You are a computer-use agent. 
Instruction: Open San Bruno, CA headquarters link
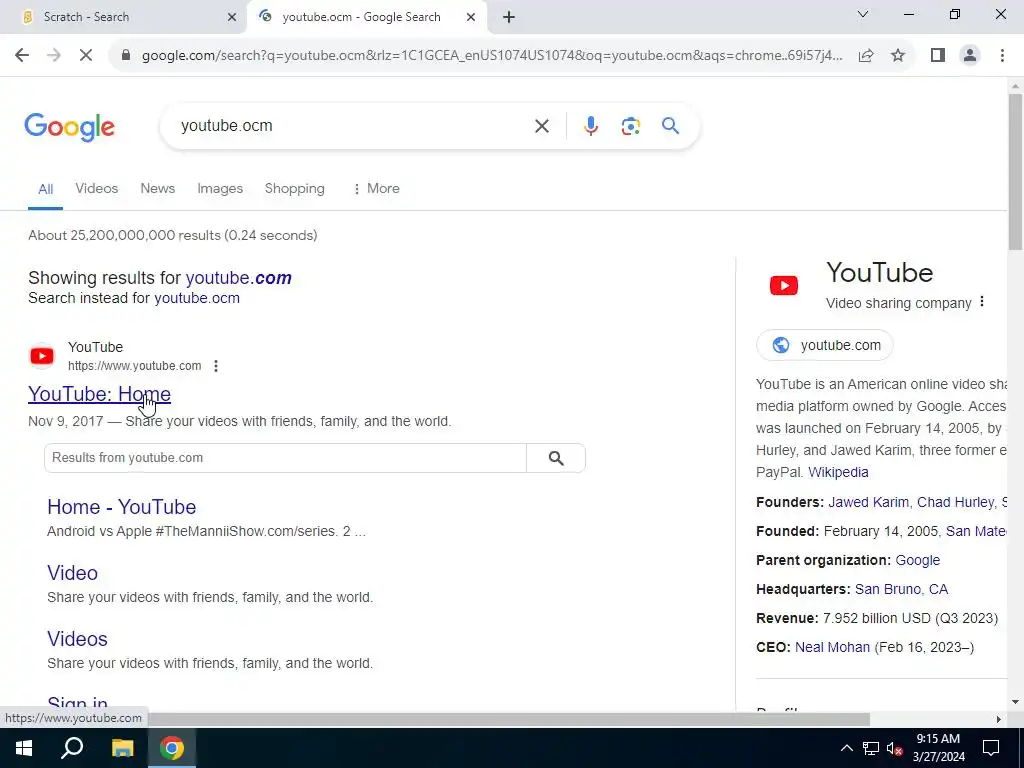point(901,589)
